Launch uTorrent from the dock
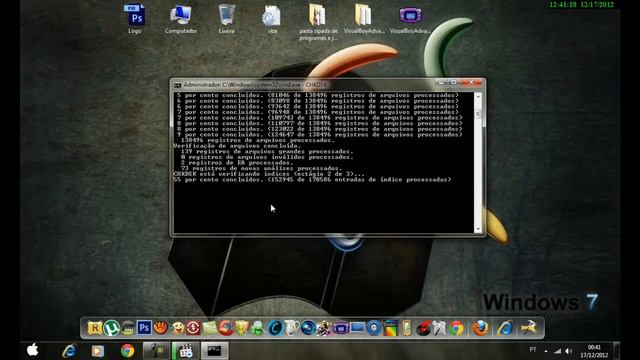This screenshot has width=640, height=360. click(x=111, y=328)
